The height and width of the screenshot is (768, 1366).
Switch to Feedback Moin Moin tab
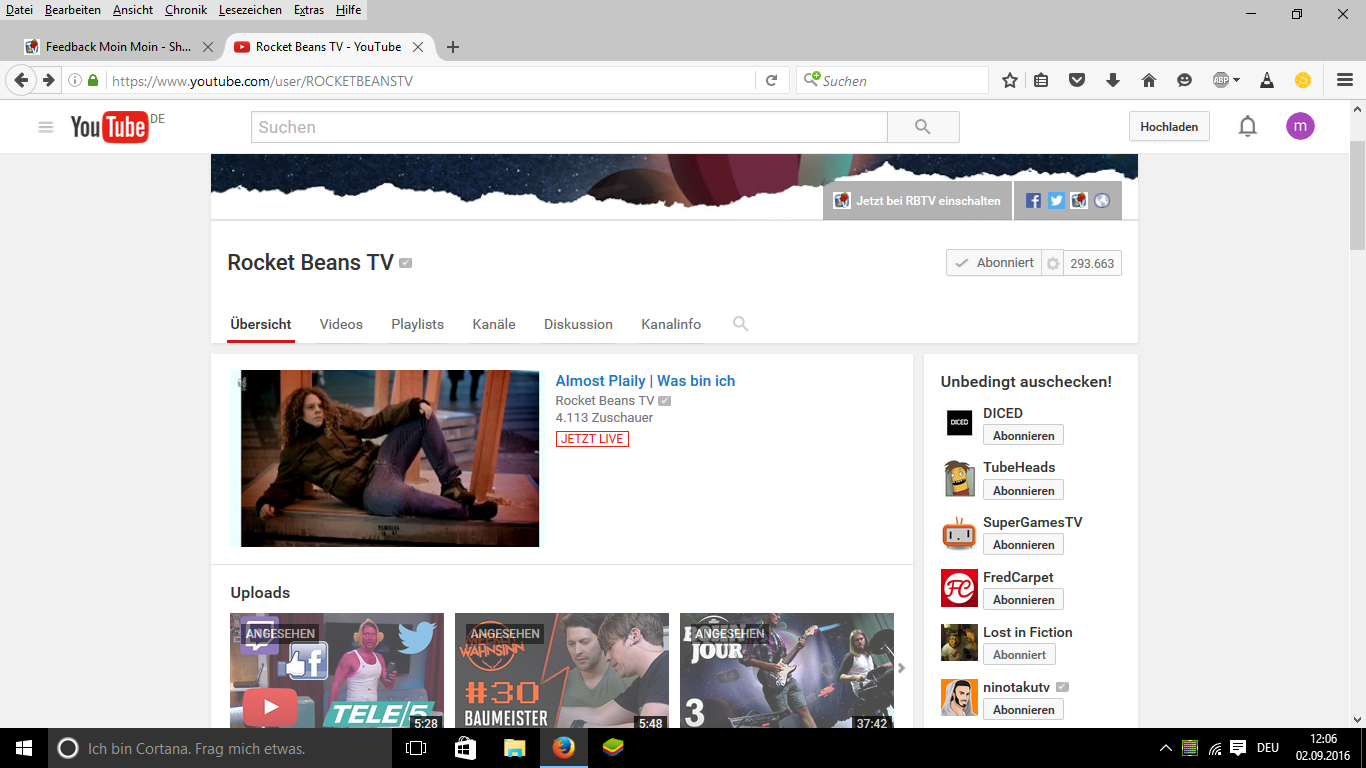coord(119,47)
